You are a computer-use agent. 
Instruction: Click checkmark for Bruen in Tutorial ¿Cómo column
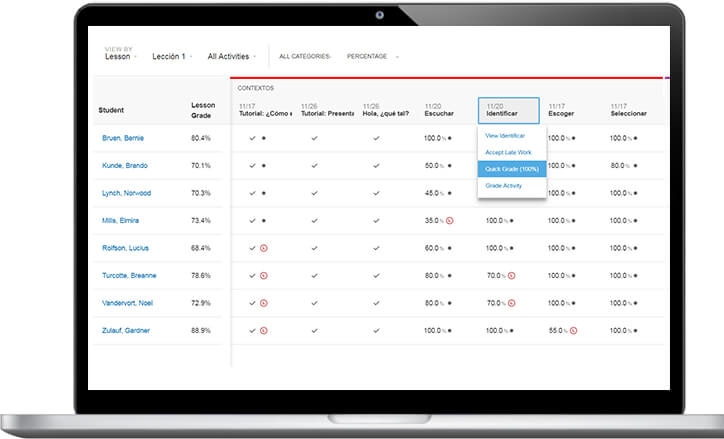[x=252, y=138]
